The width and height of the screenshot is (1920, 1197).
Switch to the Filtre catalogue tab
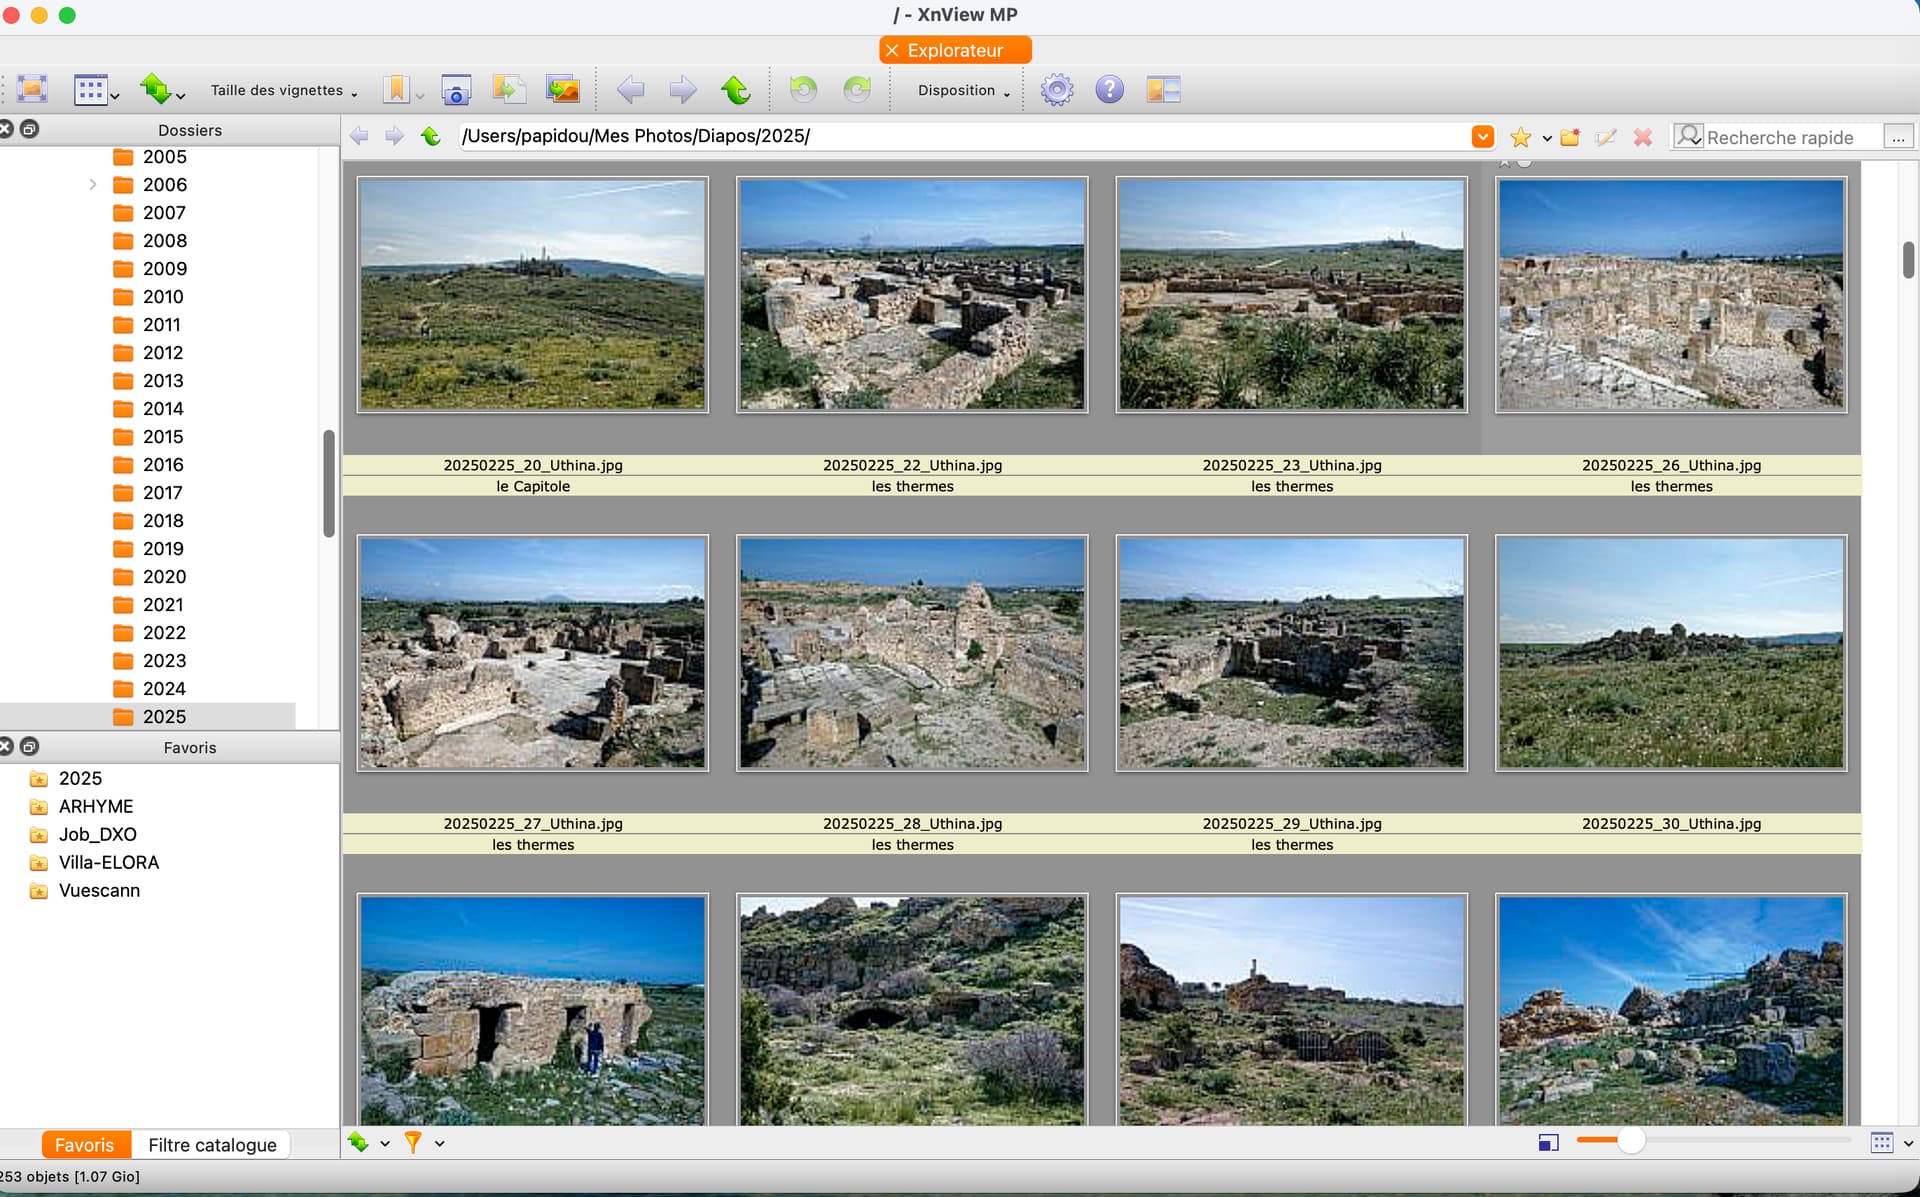coord(212,1144)
